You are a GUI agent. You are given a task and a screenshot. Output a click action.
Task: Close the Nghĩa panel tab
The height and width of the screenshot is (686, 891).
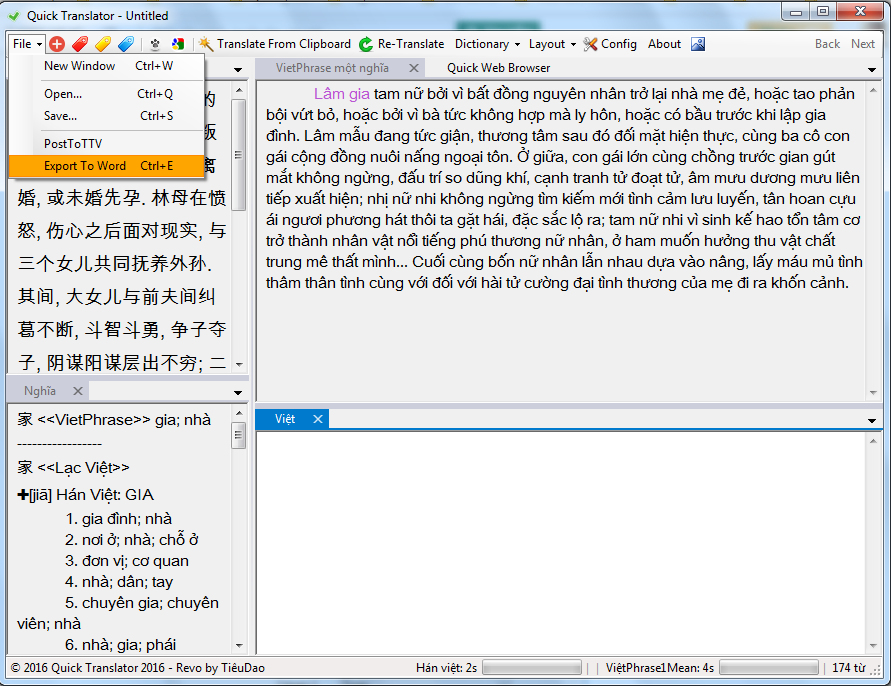76,391
